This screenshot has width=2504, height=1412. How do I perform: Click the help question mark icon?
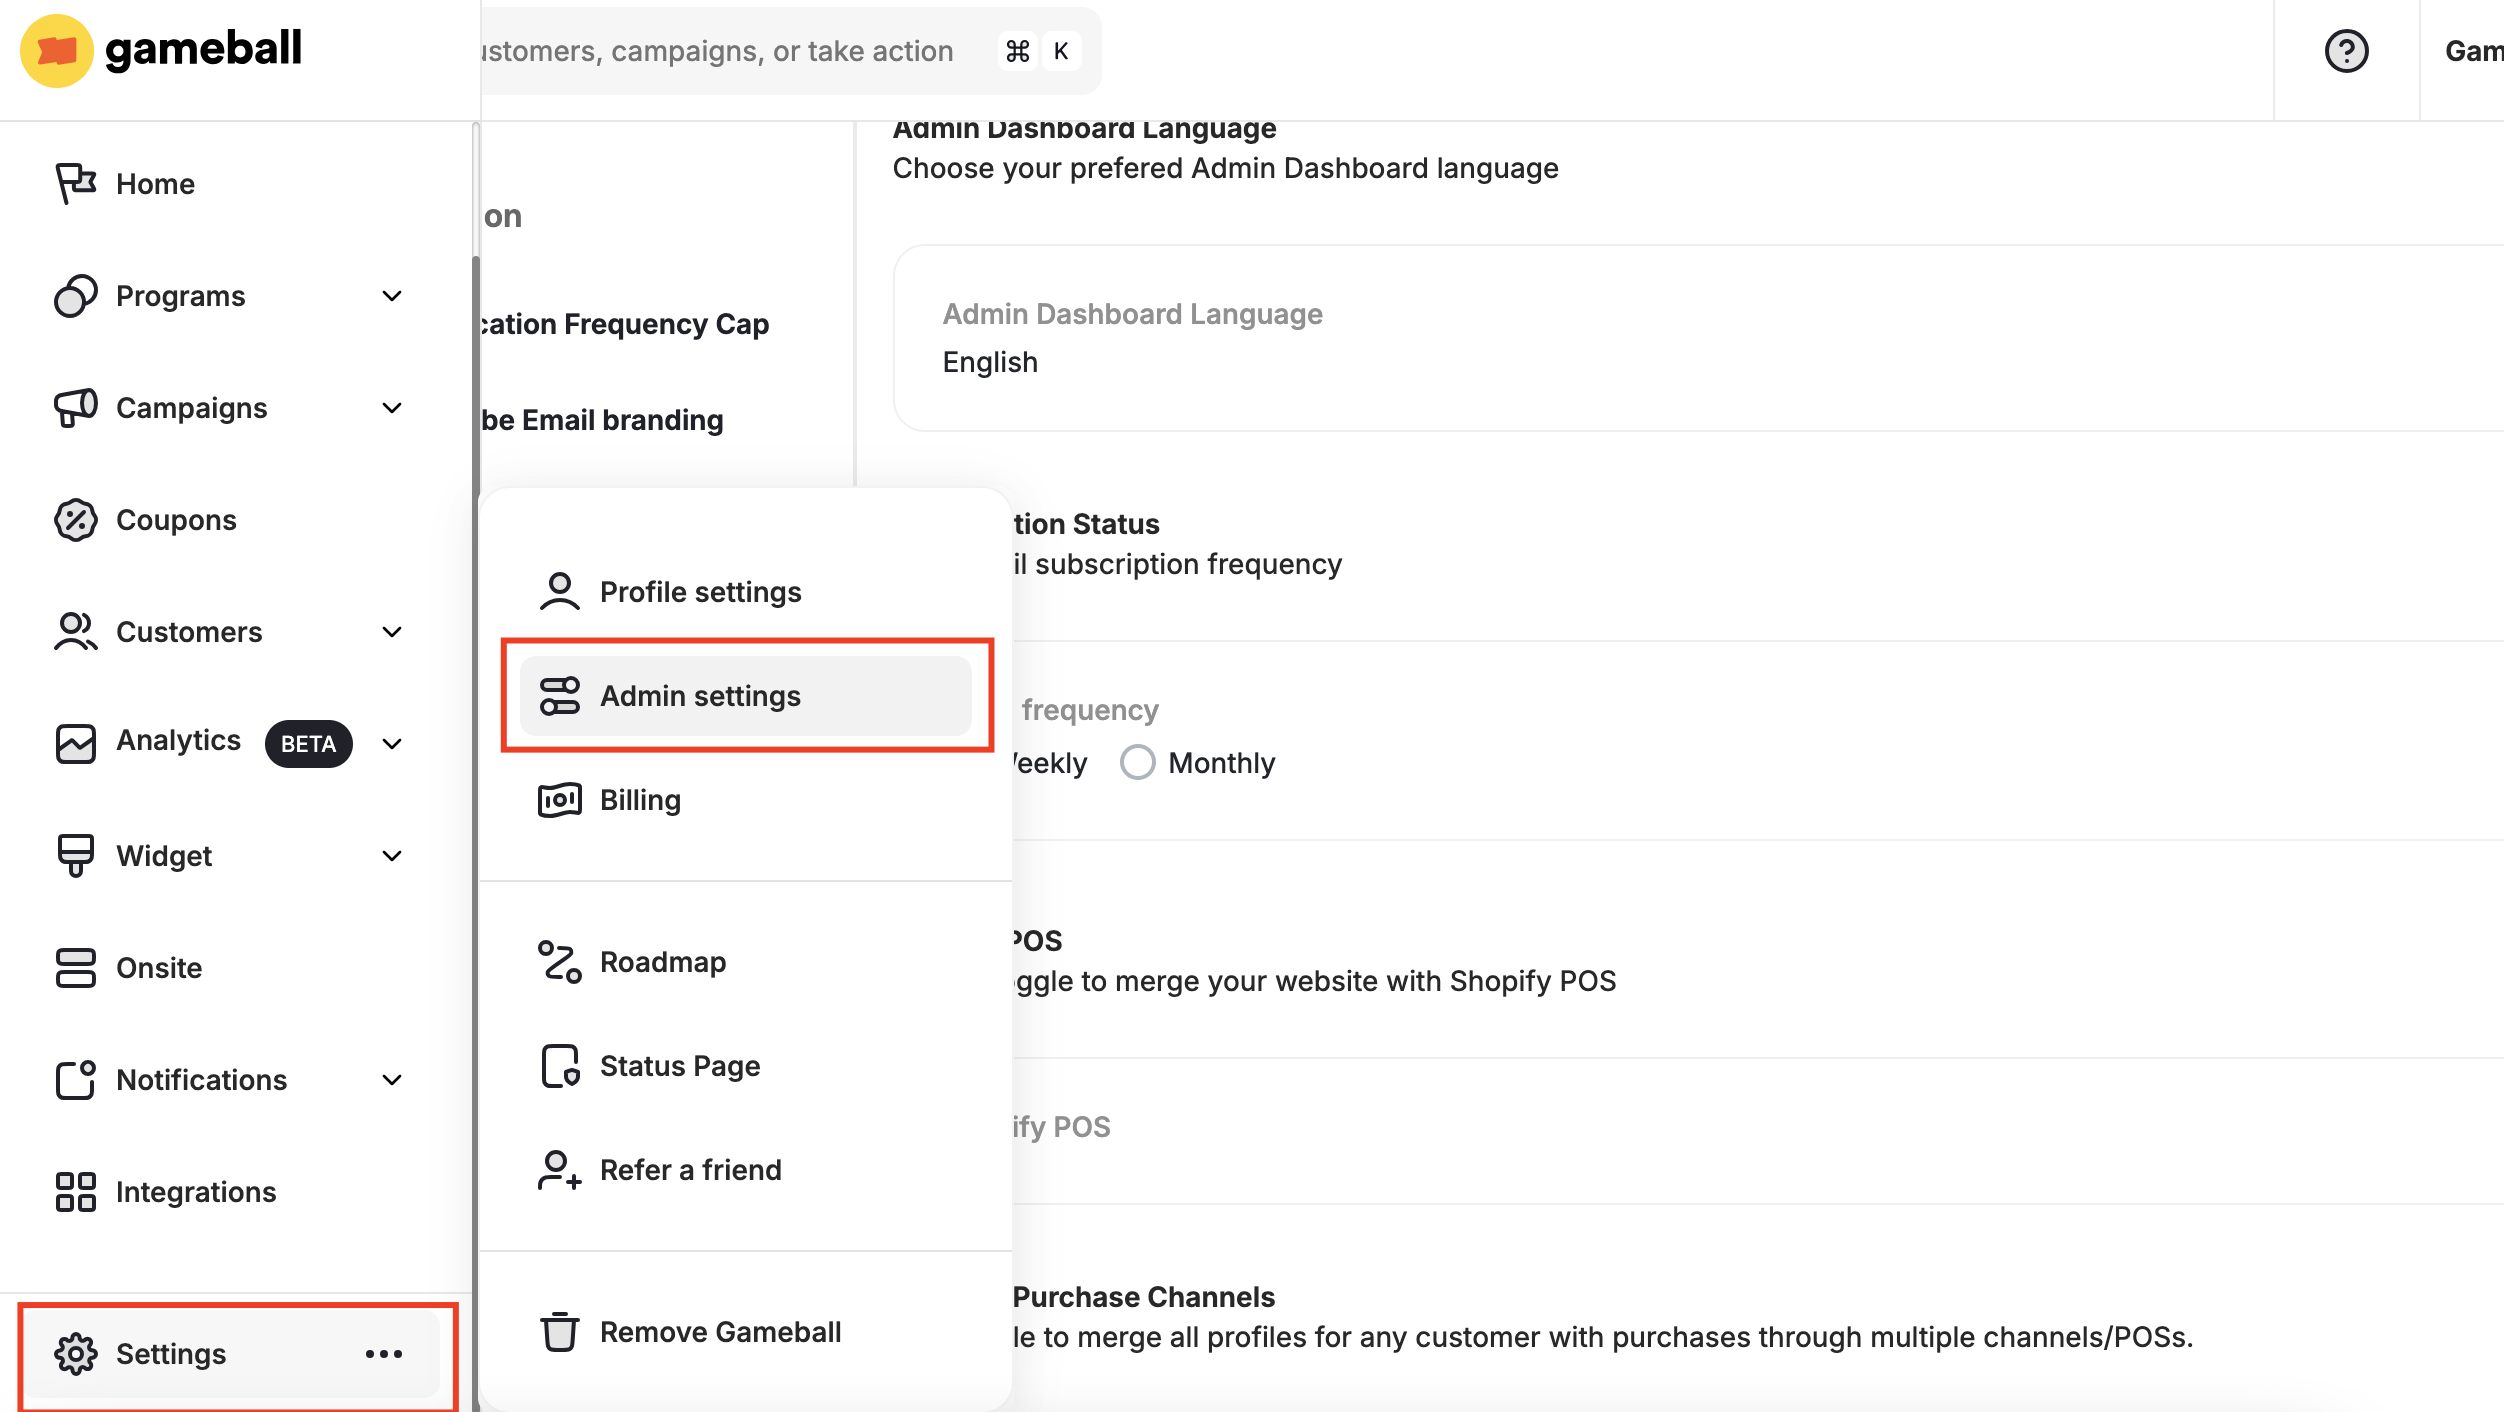click(2347, 50)
